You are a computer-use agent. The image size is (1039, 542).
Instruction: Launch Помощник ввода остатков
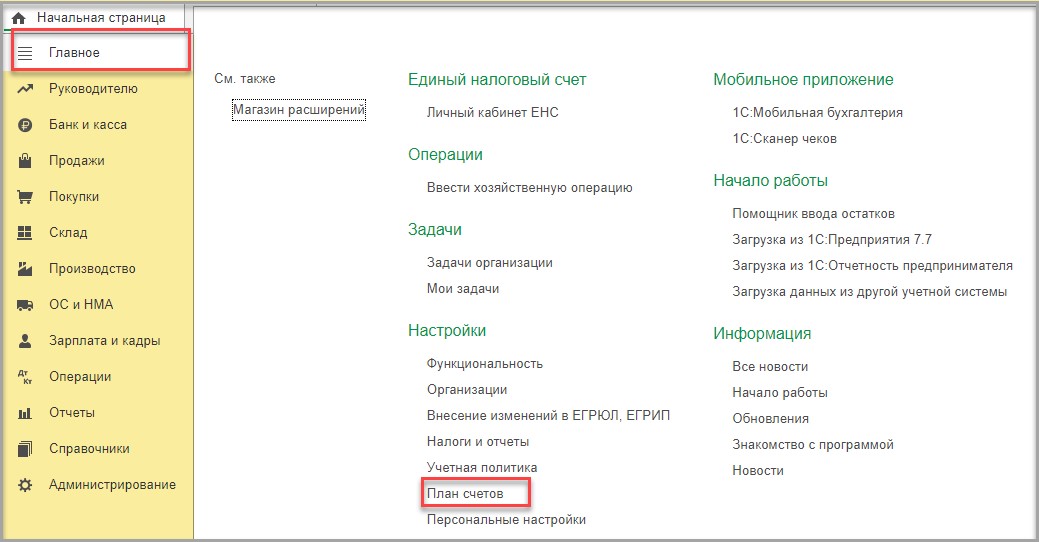tap(814, 213)
